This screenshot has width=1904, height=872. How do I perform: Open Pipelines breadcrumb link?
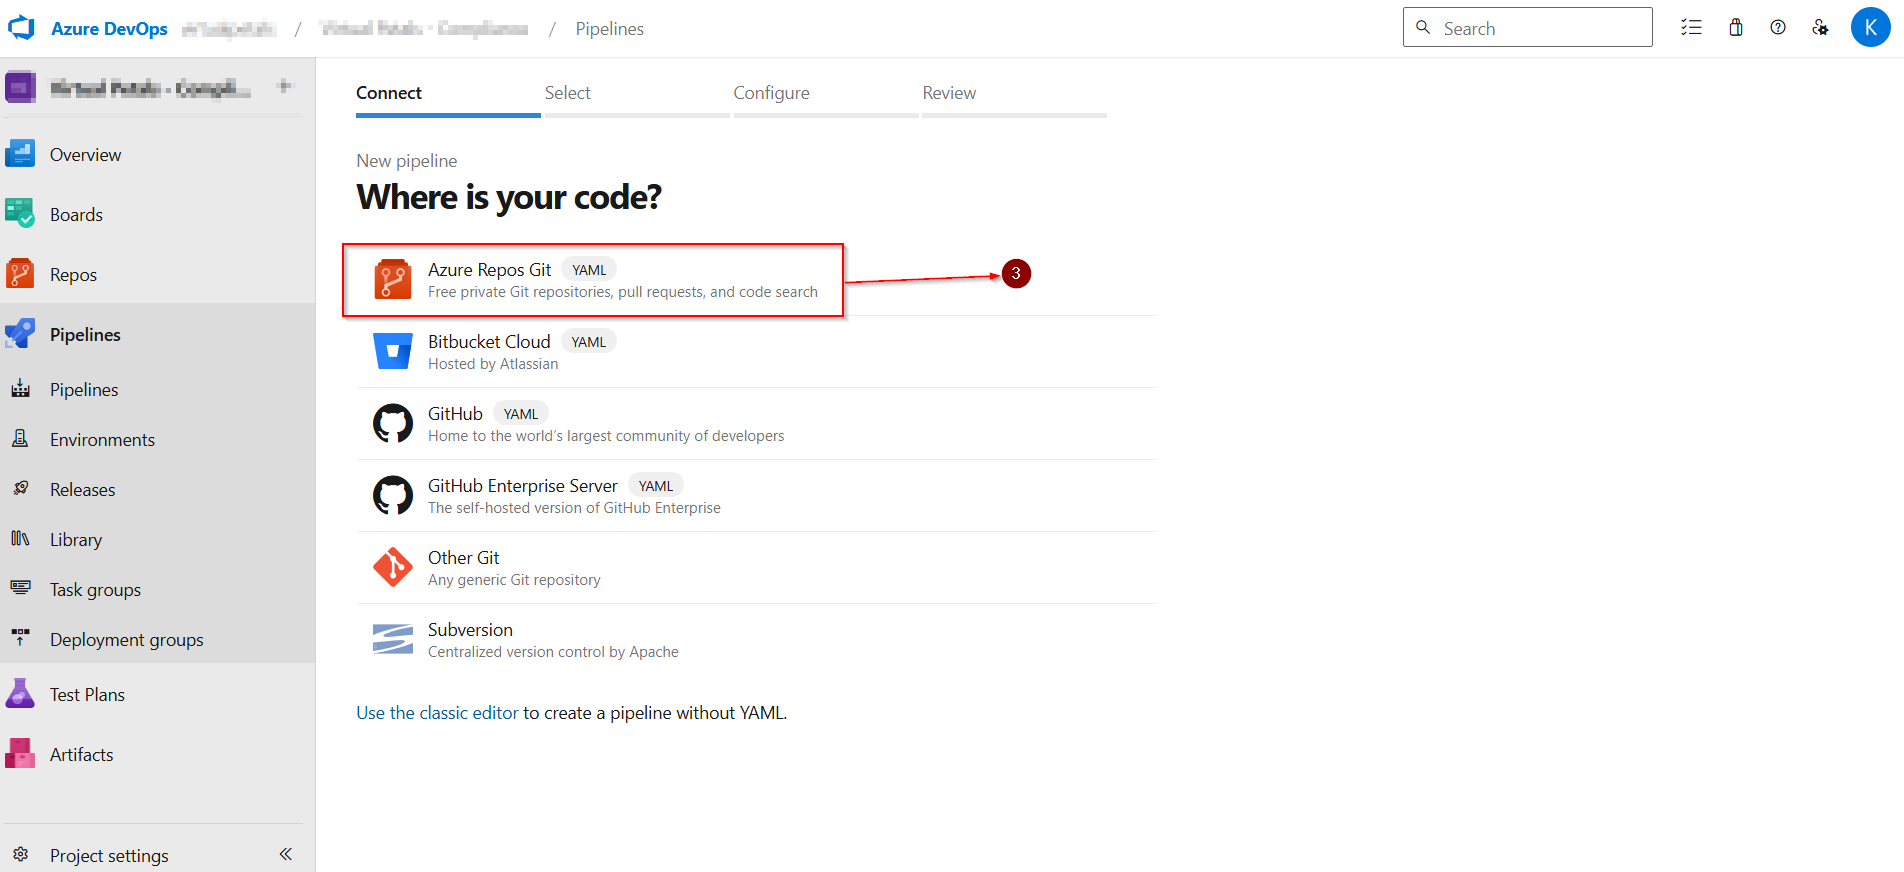coord(609,29)
